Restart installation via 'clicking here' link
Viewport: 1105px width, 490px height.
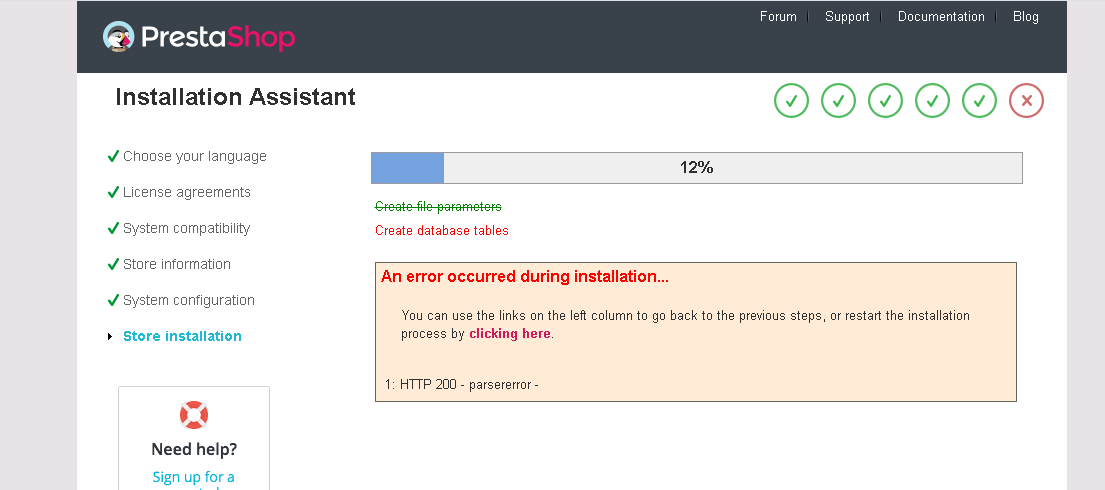click(x=509, y=334)
